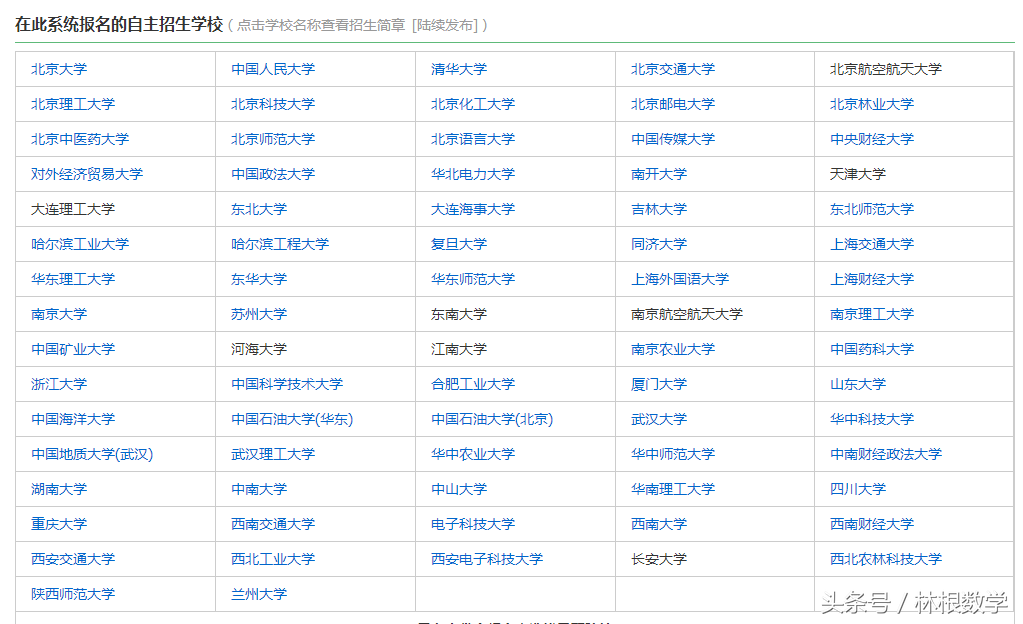Click the 清华大学 link
Viewport: 1023px width, 624px height.
click(x=459, y=69)
